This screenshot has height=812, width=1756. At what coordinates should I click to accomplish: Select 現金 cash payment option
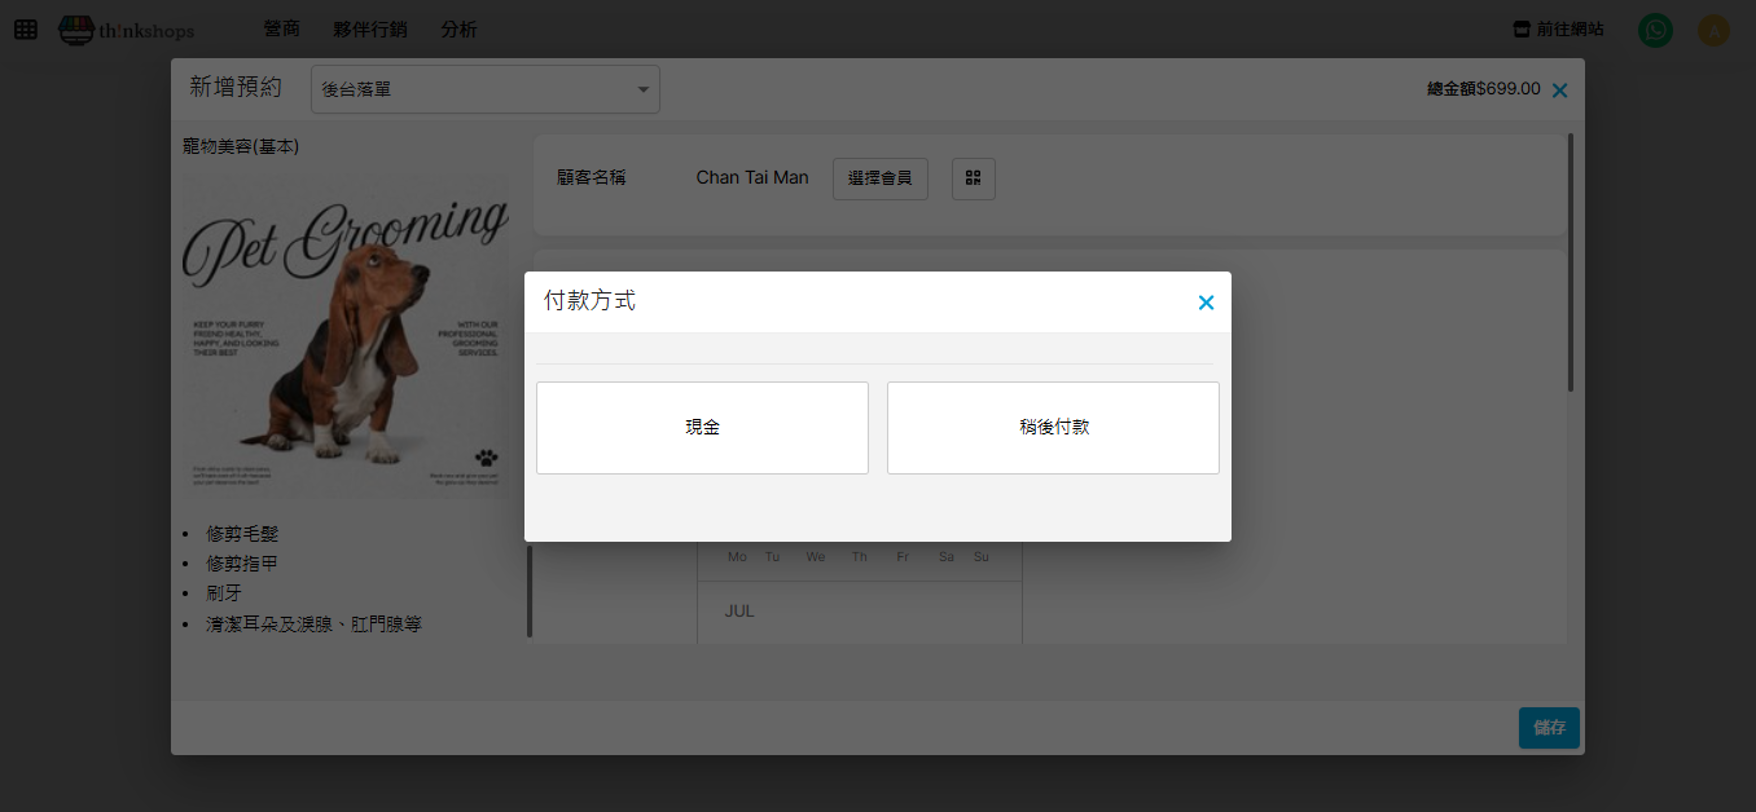(x=702, y=427)
